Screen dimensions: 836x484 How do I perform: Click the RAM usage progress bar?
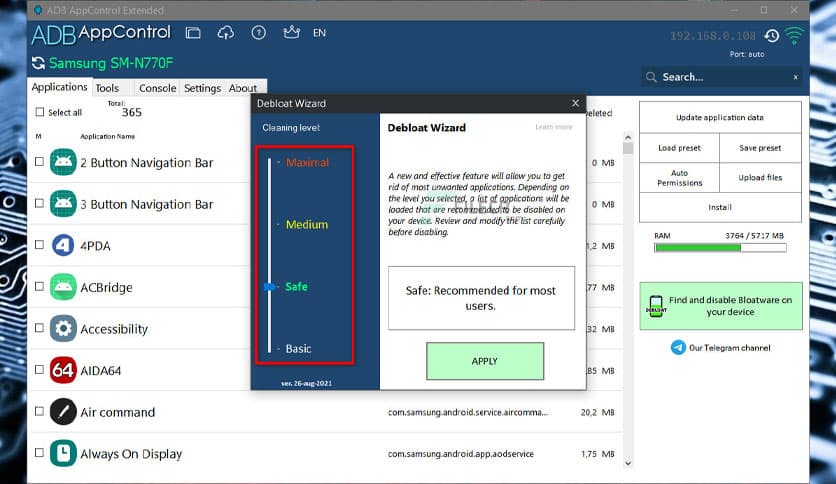point(720,247)
